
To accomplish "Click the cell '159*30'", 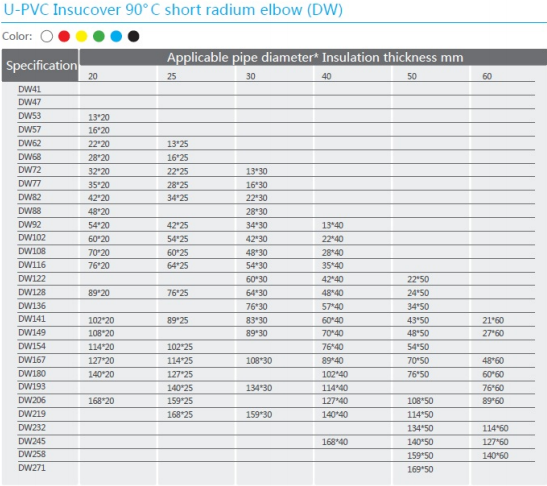I will tap(259, 415).
